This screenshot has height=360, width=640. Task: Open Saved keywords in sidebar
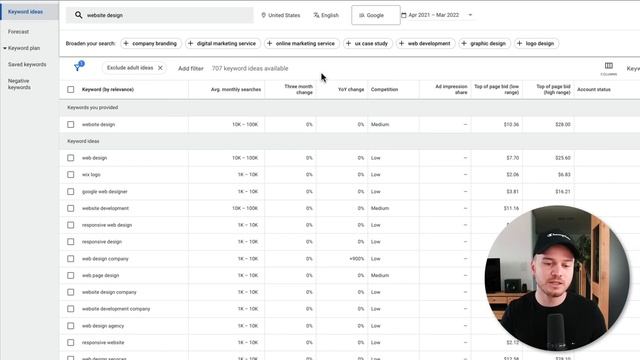point(27,64)
